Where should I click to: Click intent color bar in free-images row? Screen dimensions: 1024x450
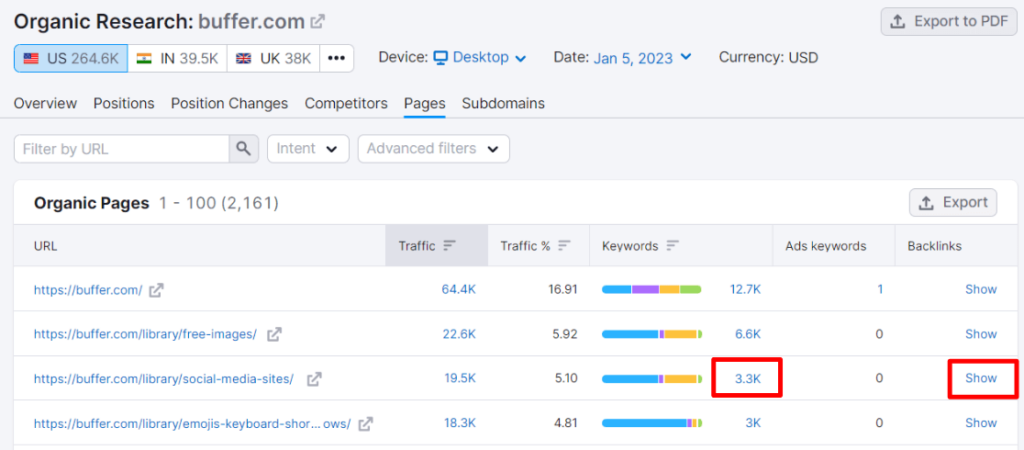click(651, 334)
